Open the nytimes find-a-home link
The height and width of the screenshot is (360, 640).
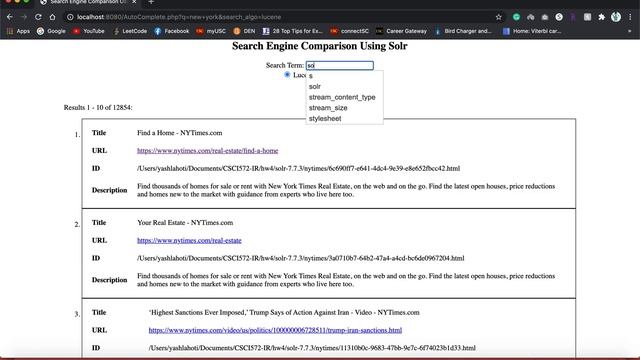click(x=207, y=151)
